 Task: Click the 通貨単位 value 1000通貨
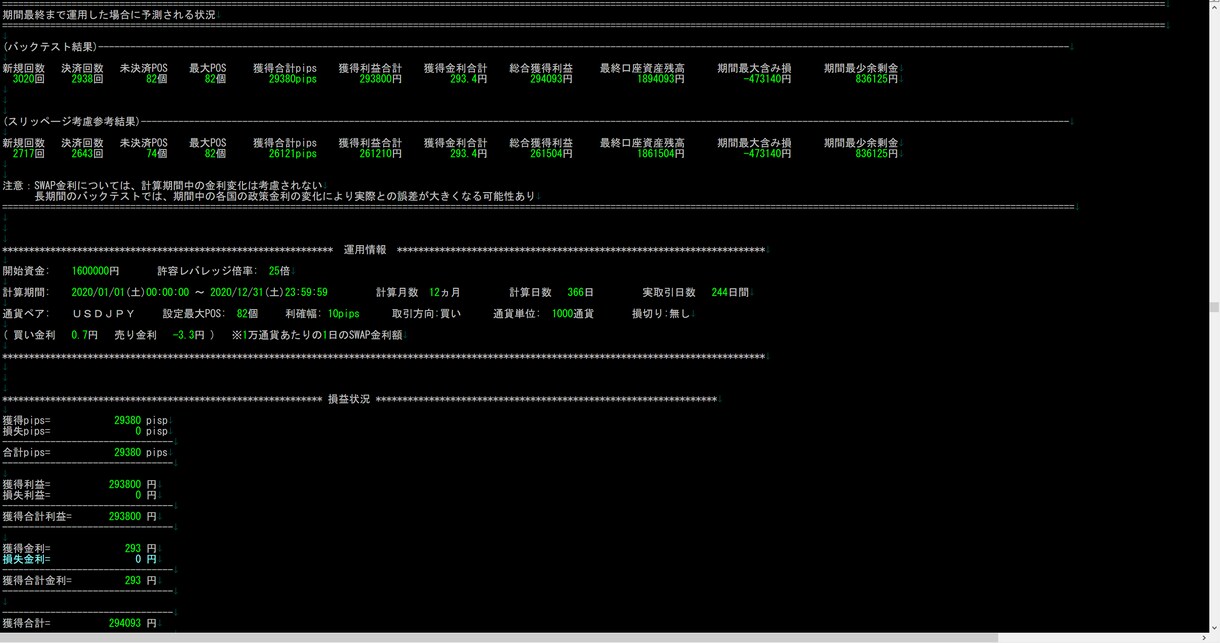point(572,314)
